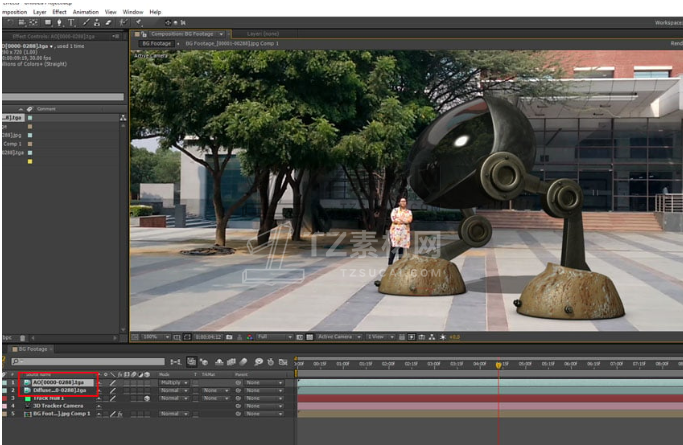Select the Rectangle mask tool
683x445 pixels.
[48, 22]
